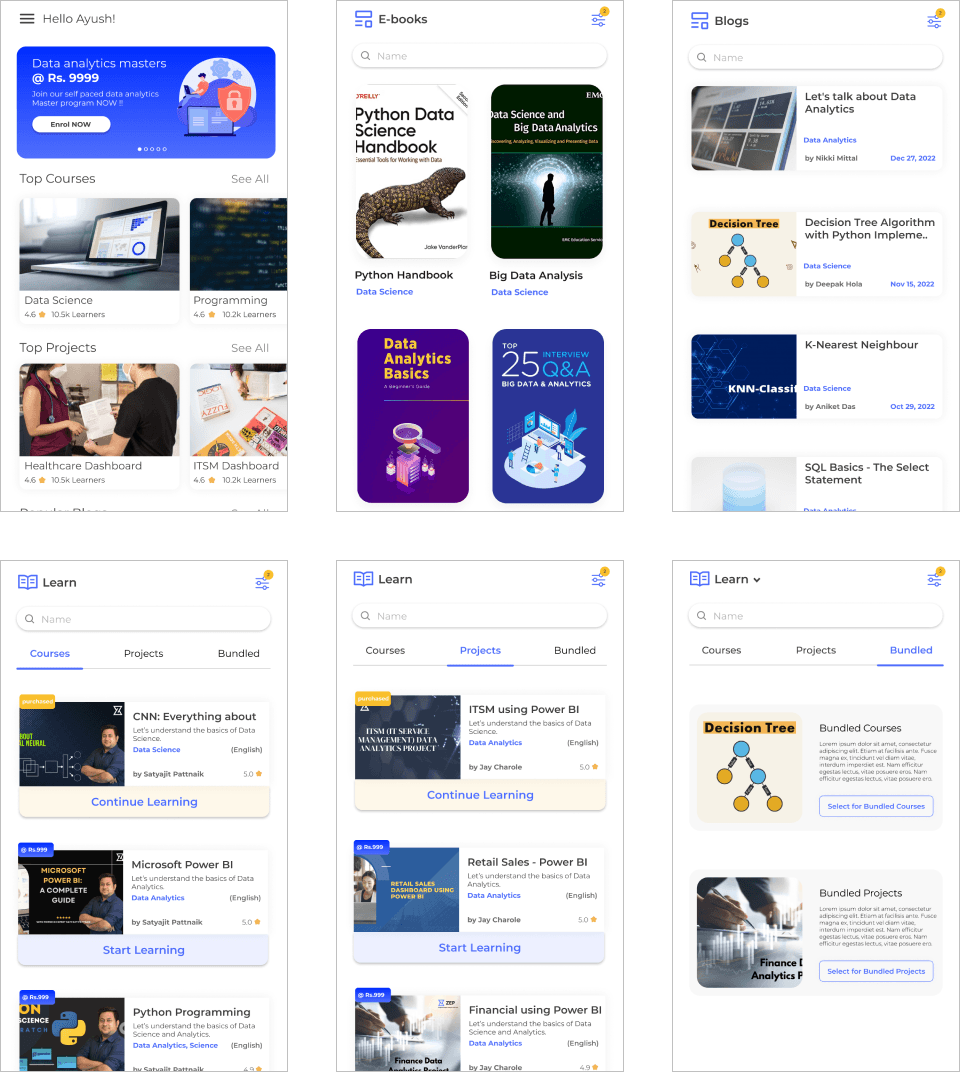Click the filter icon on the E-books screen
Viewport: 960px width, 1072px height.
coord(598,18)
